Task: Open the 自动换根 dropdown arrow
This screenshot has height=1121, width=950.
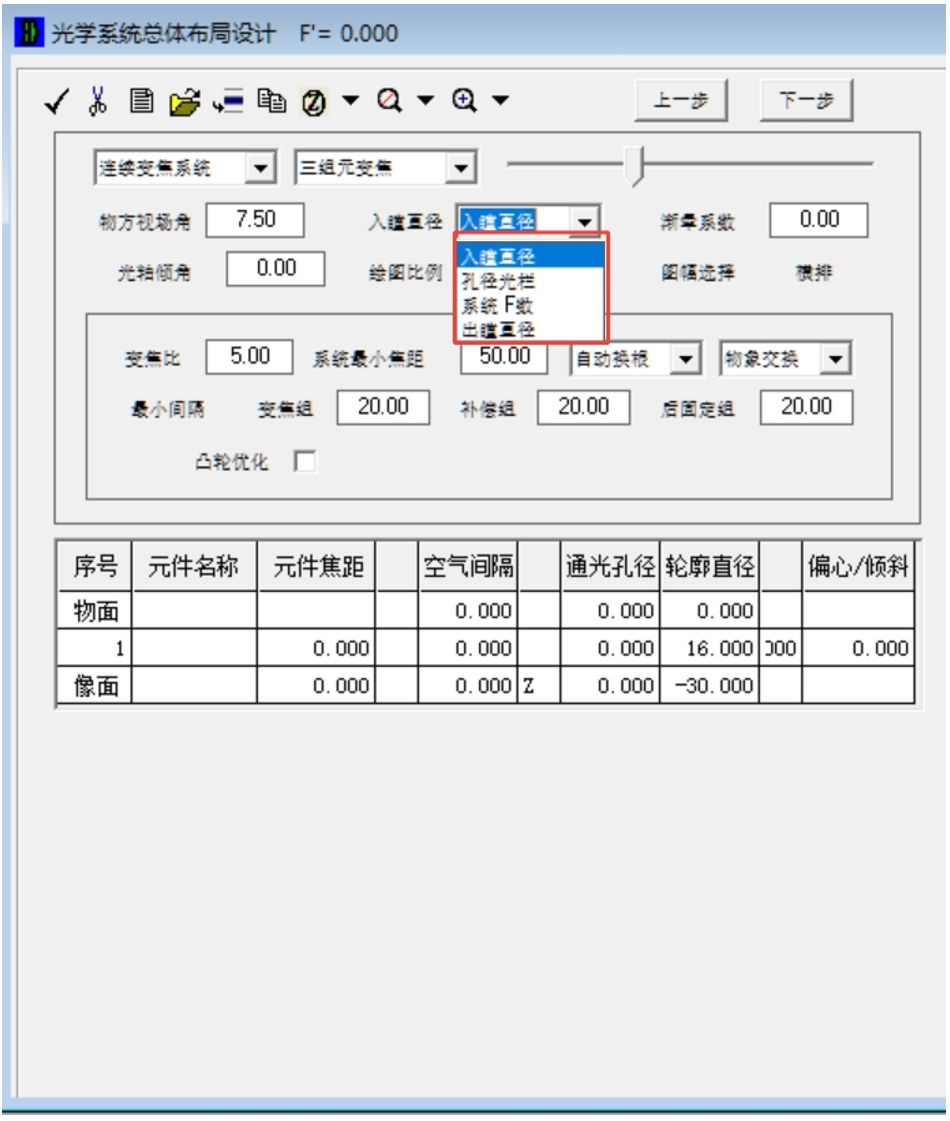Action: coord(684,359)
